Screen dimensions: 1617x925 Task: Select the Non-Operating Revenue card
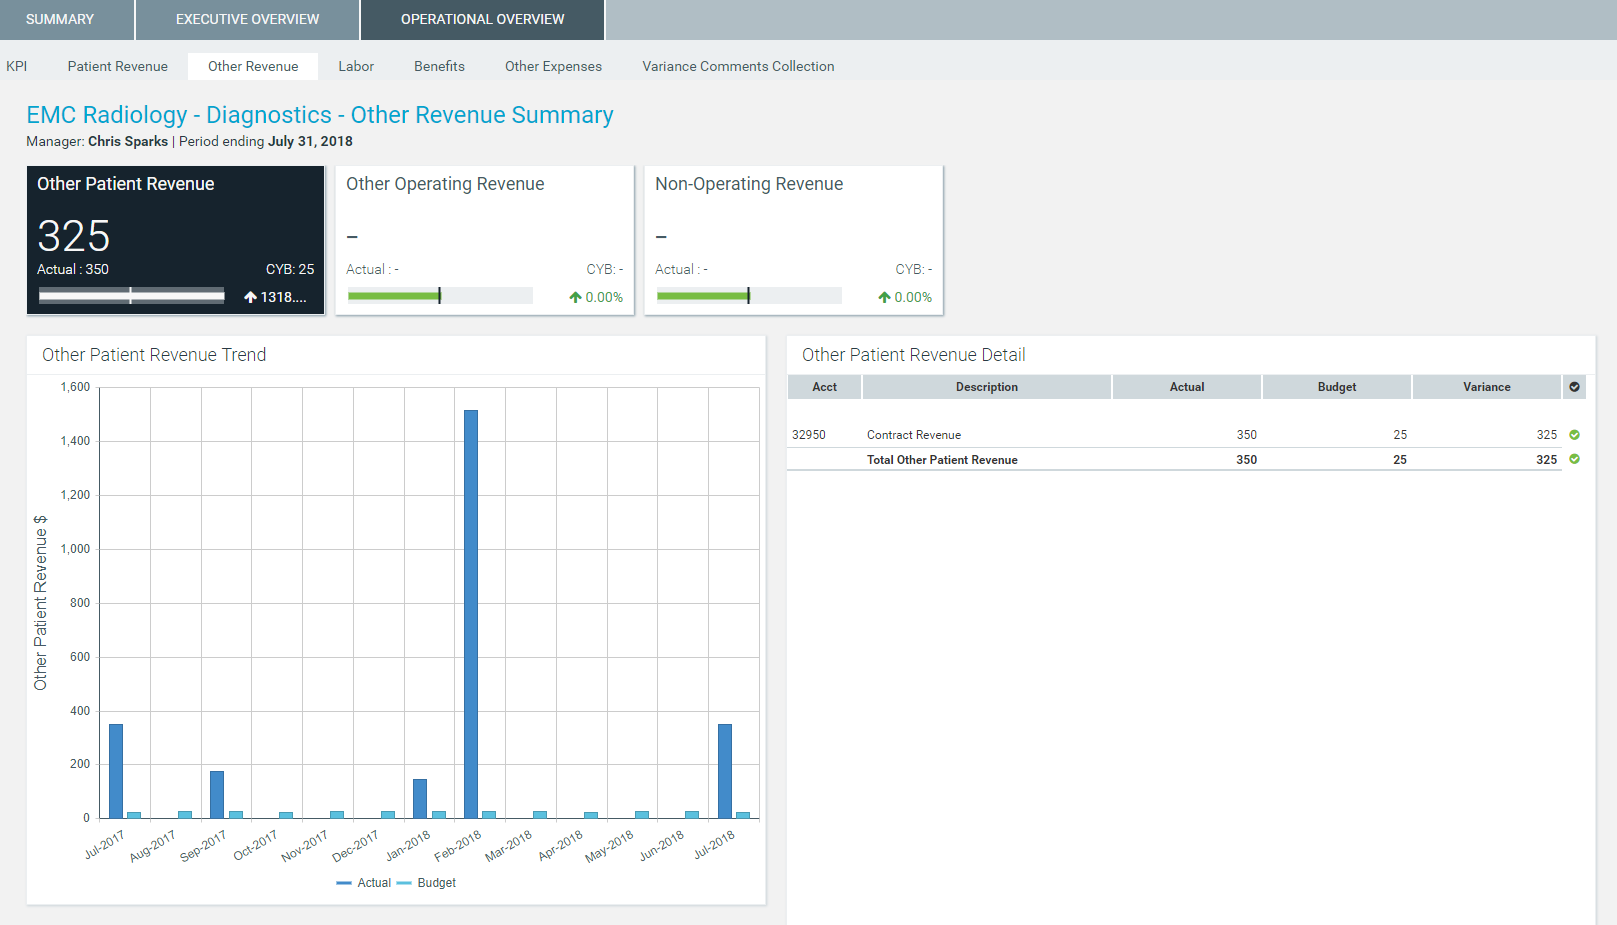click(x=794, y=240)
